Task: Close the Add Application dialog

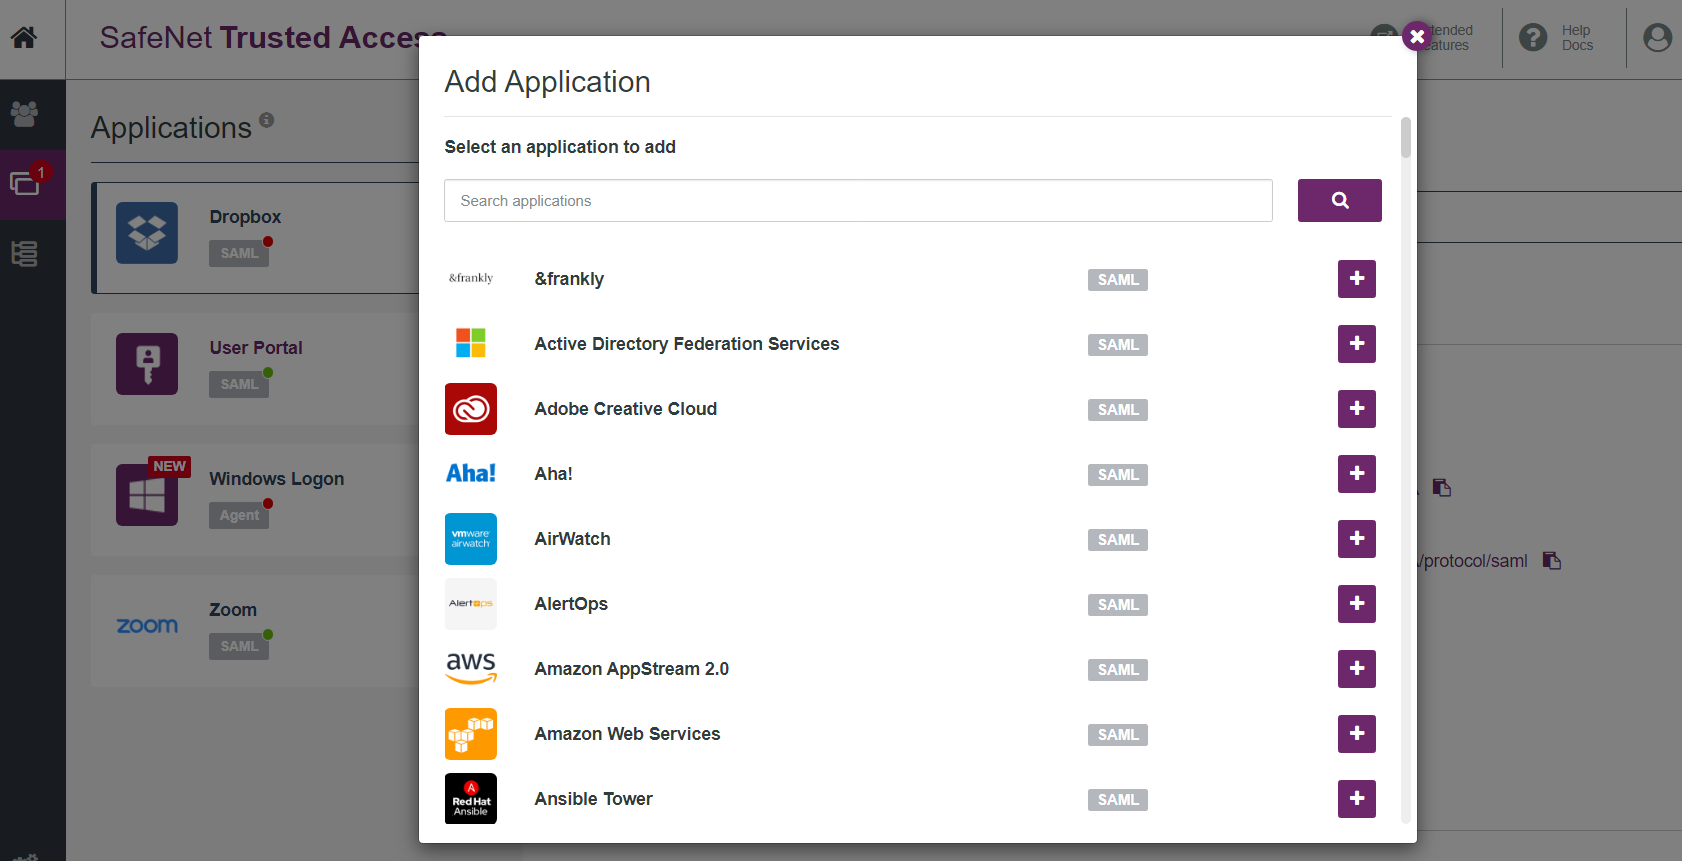Action: 1416,37
